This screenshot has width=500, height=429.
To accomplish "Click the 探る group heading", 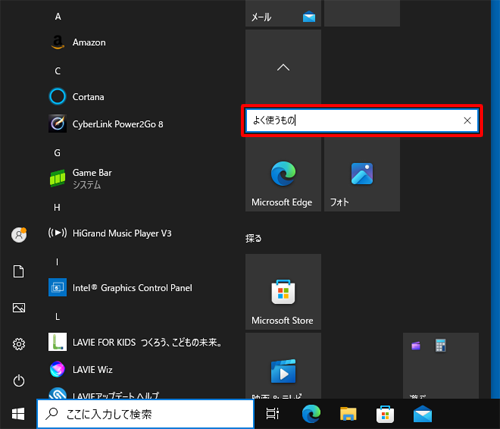I will click(254, 238).
